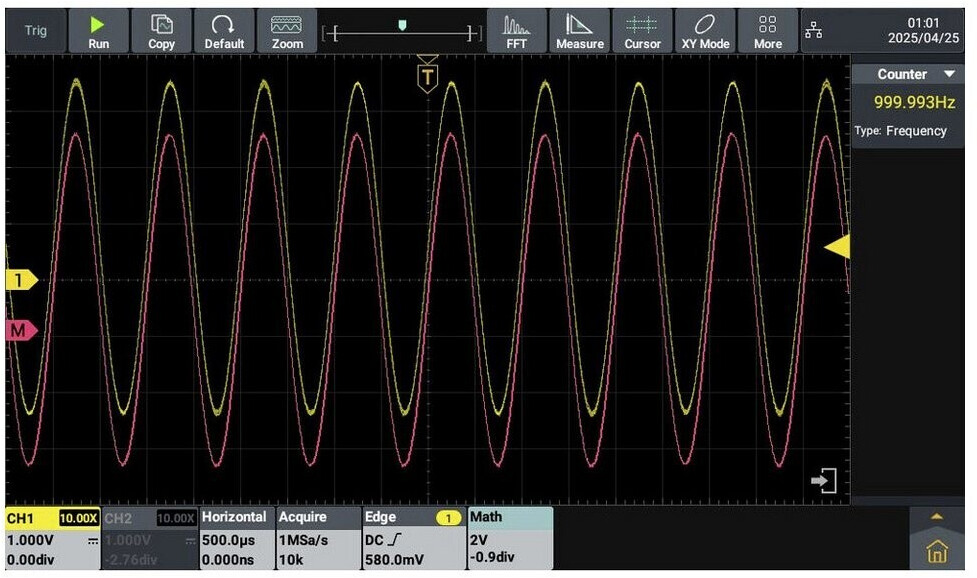
Task: Open the Measure tool
Action: pos(580,31)
